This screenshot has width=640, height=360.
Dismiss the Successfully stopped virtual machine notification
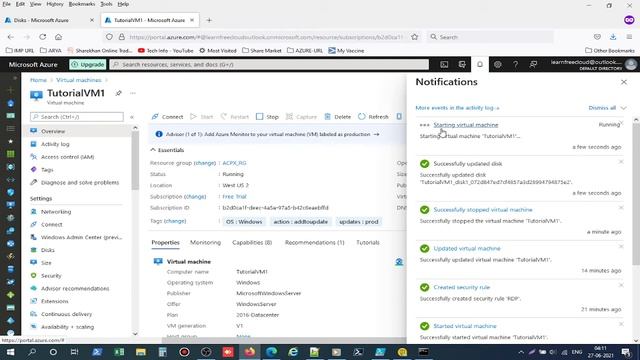coord(621,208)
